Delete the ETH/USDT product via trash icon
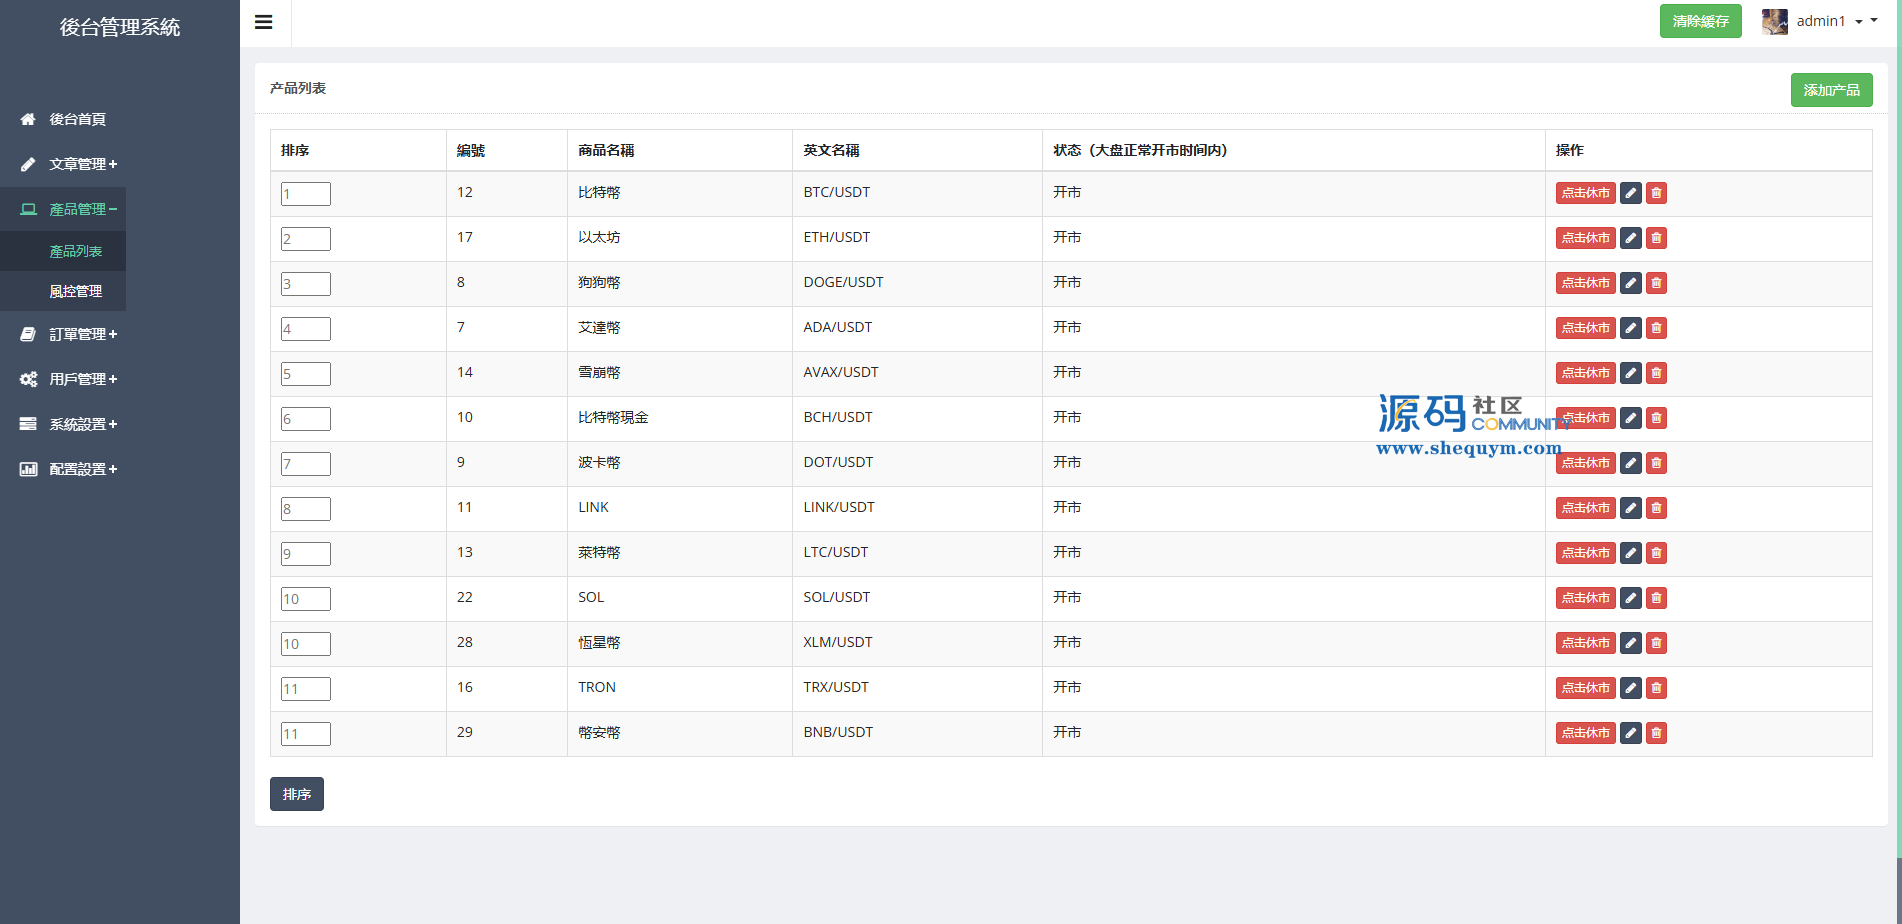 (x=1656, y=238)
